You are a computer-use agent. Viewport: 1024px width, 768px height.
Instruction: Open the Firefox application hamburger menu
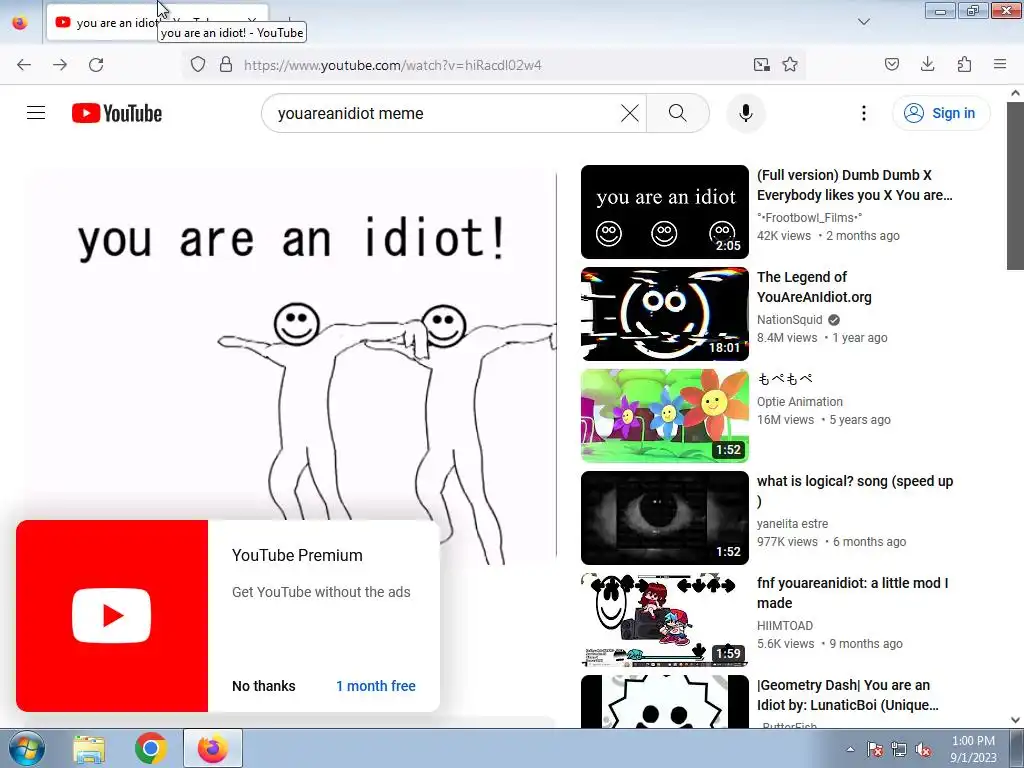coord(1000,65)
